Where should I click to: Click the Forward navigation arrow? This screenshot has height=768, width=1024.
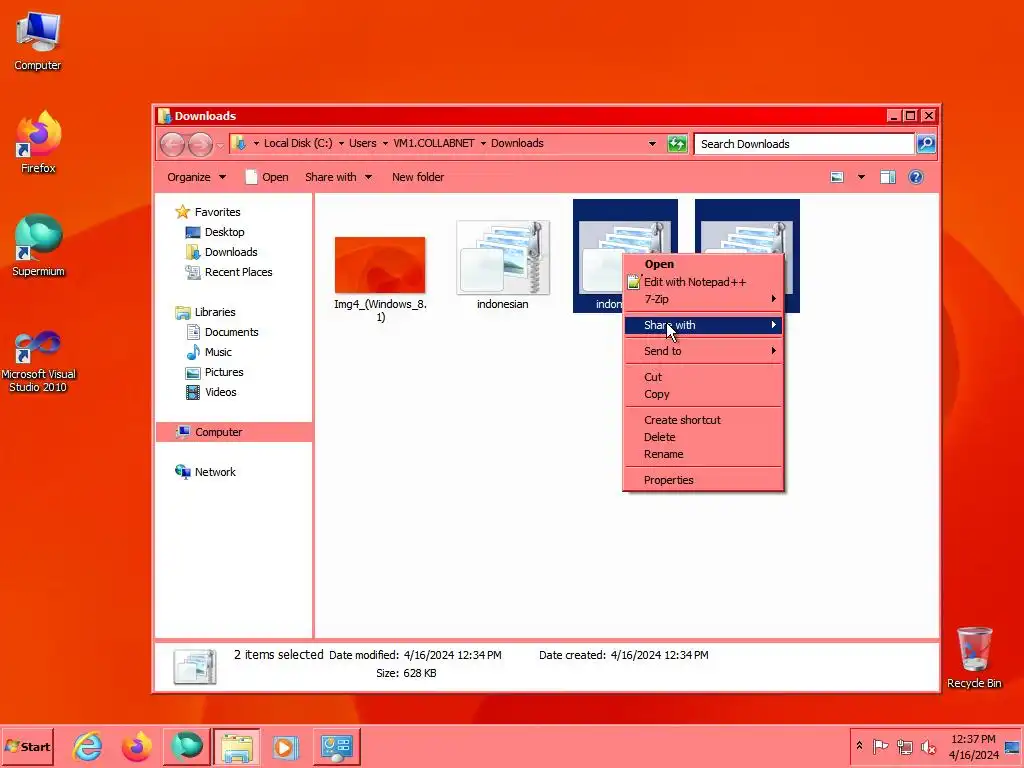coord(200,144)
